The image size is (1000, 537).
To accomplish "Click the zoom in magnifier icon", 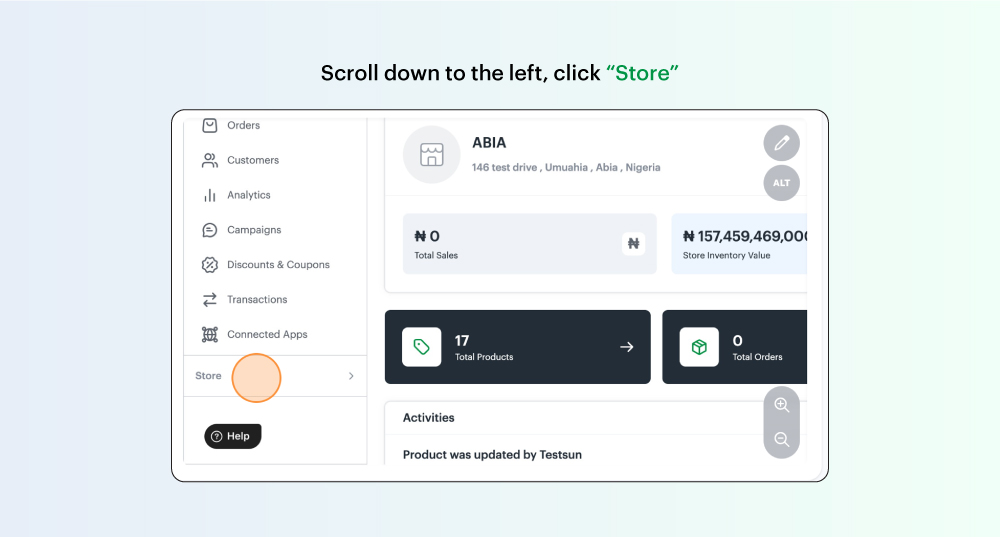I will coord(781,405).
